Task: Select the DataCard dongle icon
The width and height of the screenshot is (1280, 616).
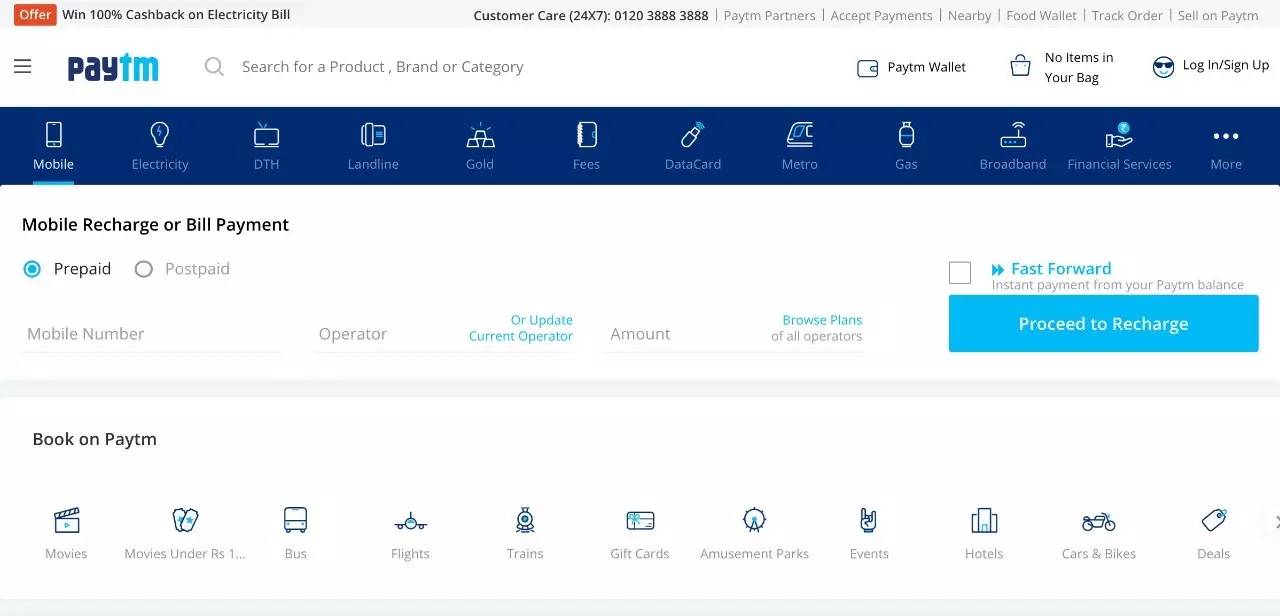Action: tap(693, 134)
